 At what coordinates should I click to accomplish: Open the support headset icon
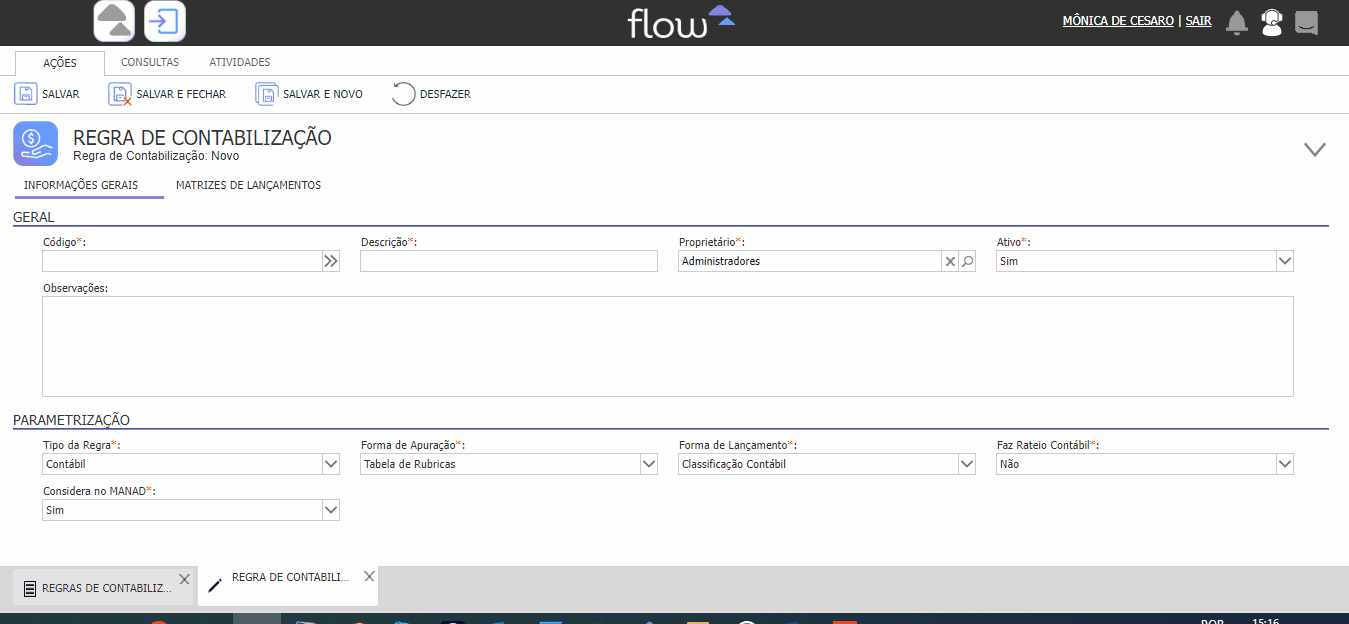[1272, 22]
